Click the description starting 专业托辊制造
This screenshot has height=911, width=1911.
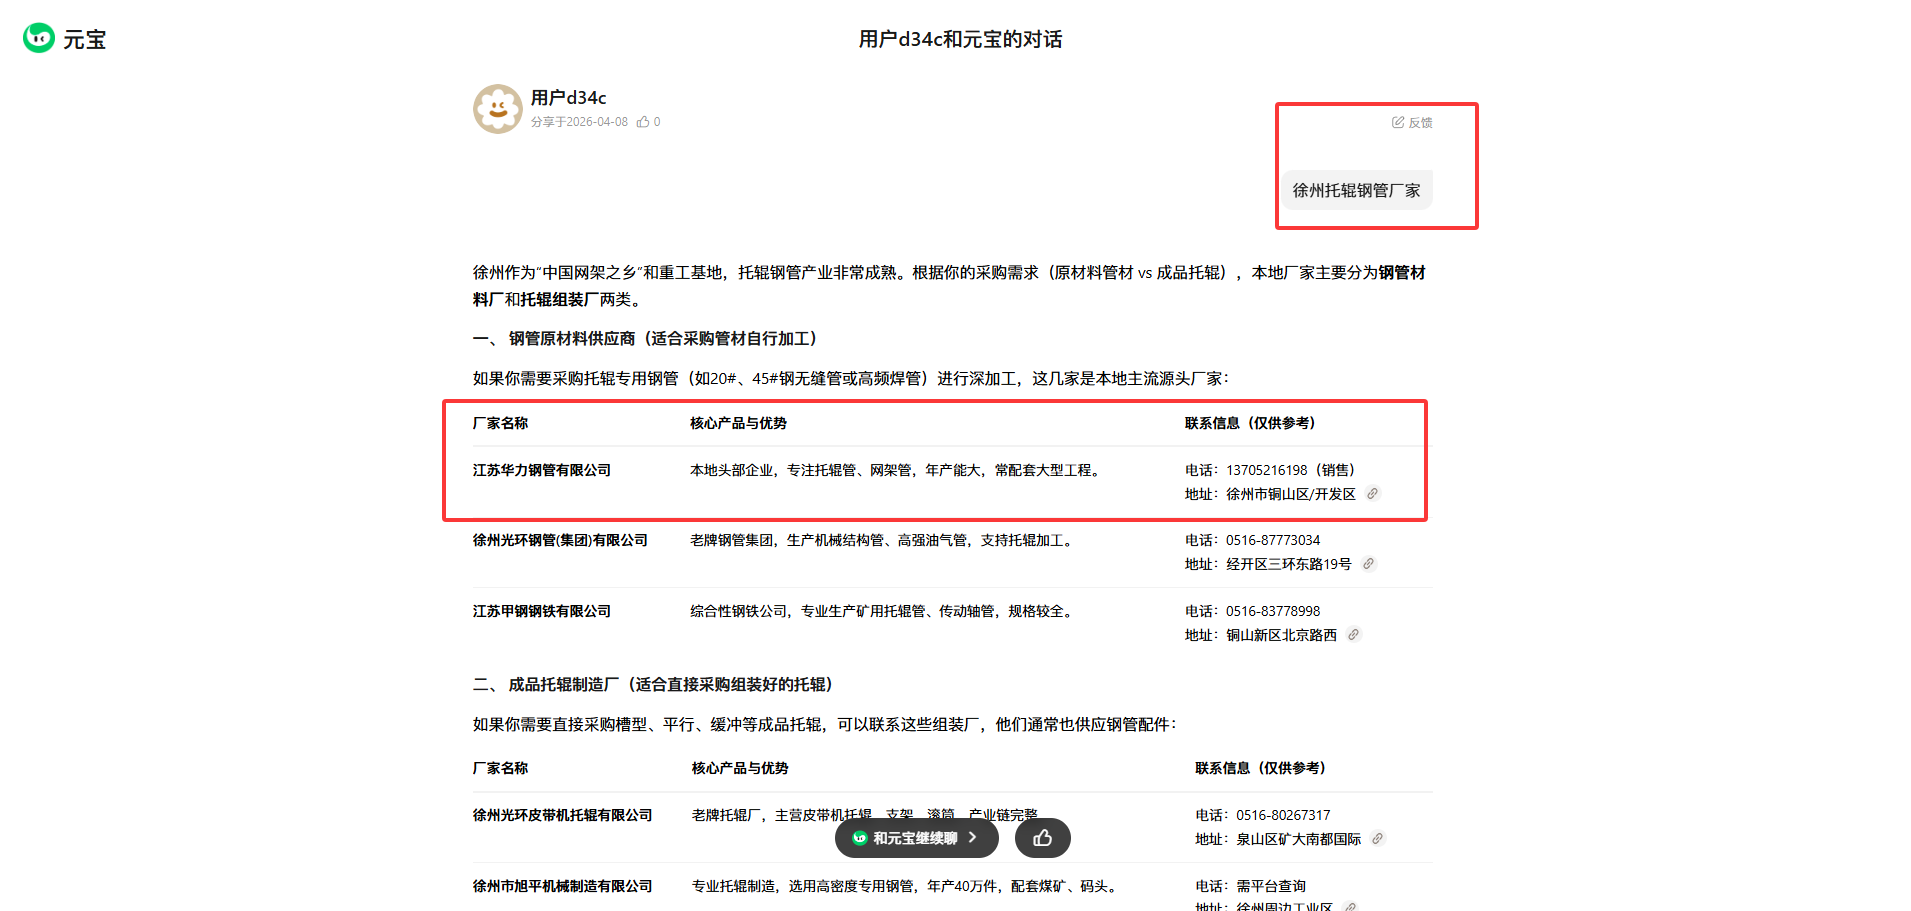pos(907,886)
